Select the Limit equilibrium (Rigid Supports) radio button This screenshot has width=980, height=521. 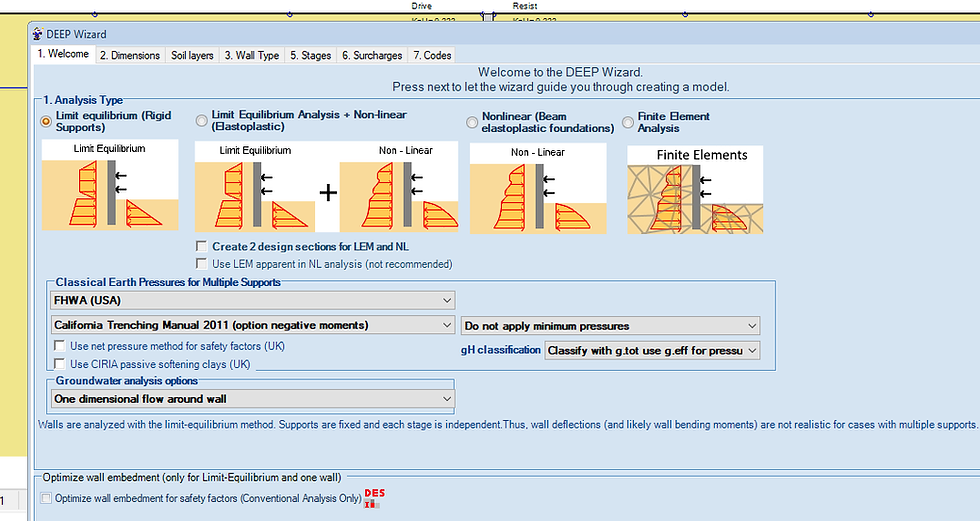pos(46,121)
